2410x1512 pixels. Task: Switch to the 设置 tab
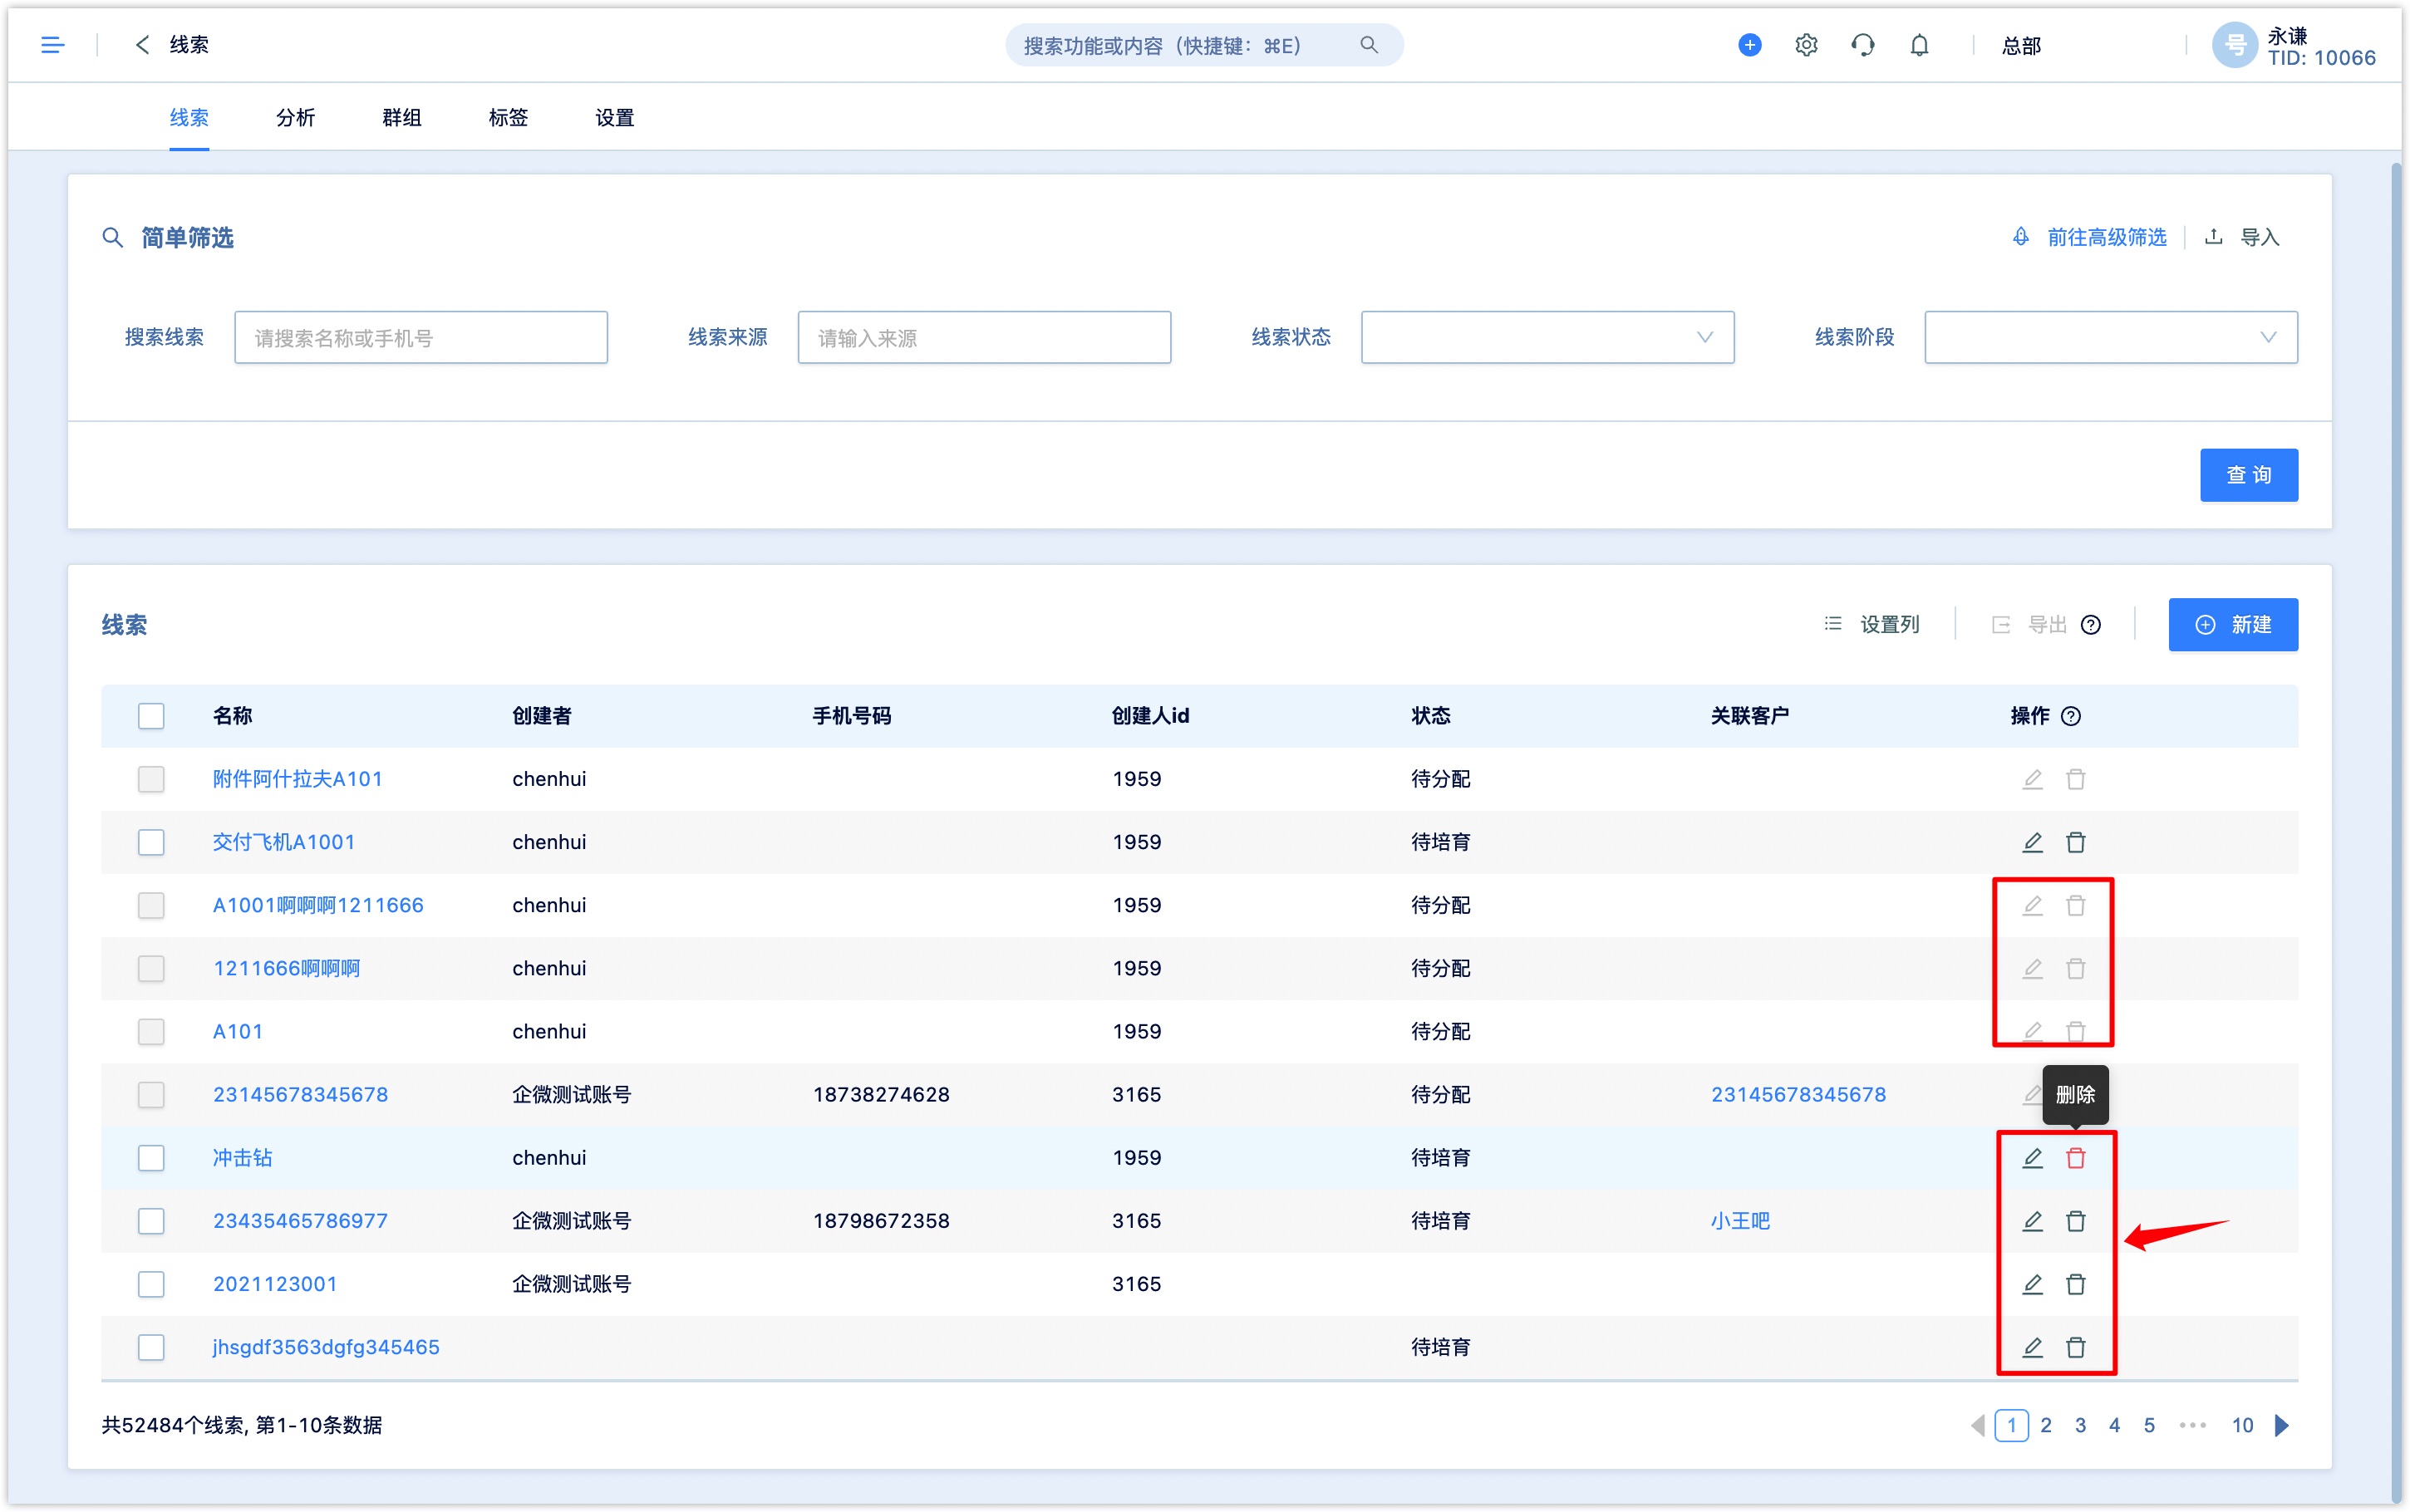[x=615, y=118]
